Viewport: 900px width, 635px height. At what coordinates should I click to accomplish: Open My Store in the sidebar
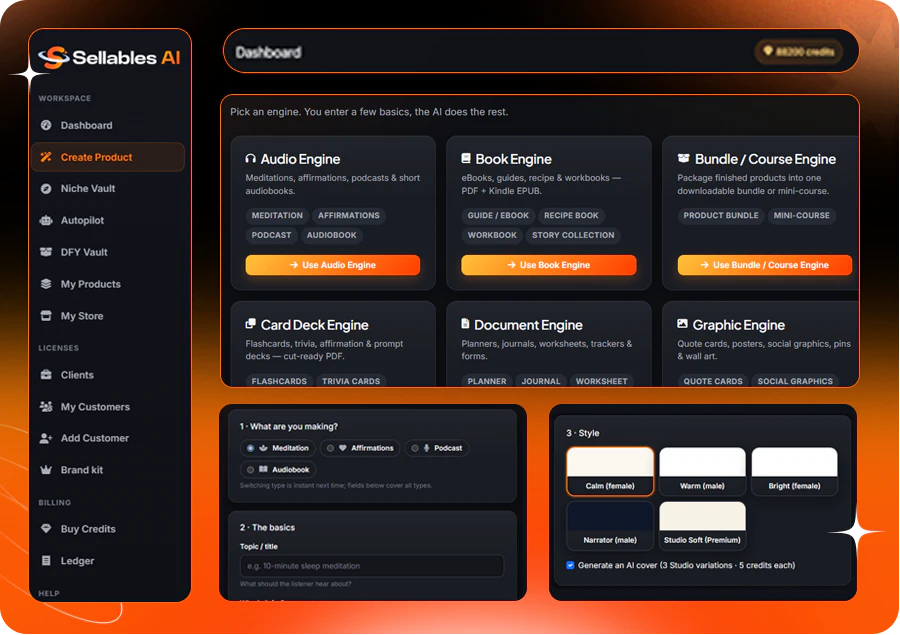108,316
